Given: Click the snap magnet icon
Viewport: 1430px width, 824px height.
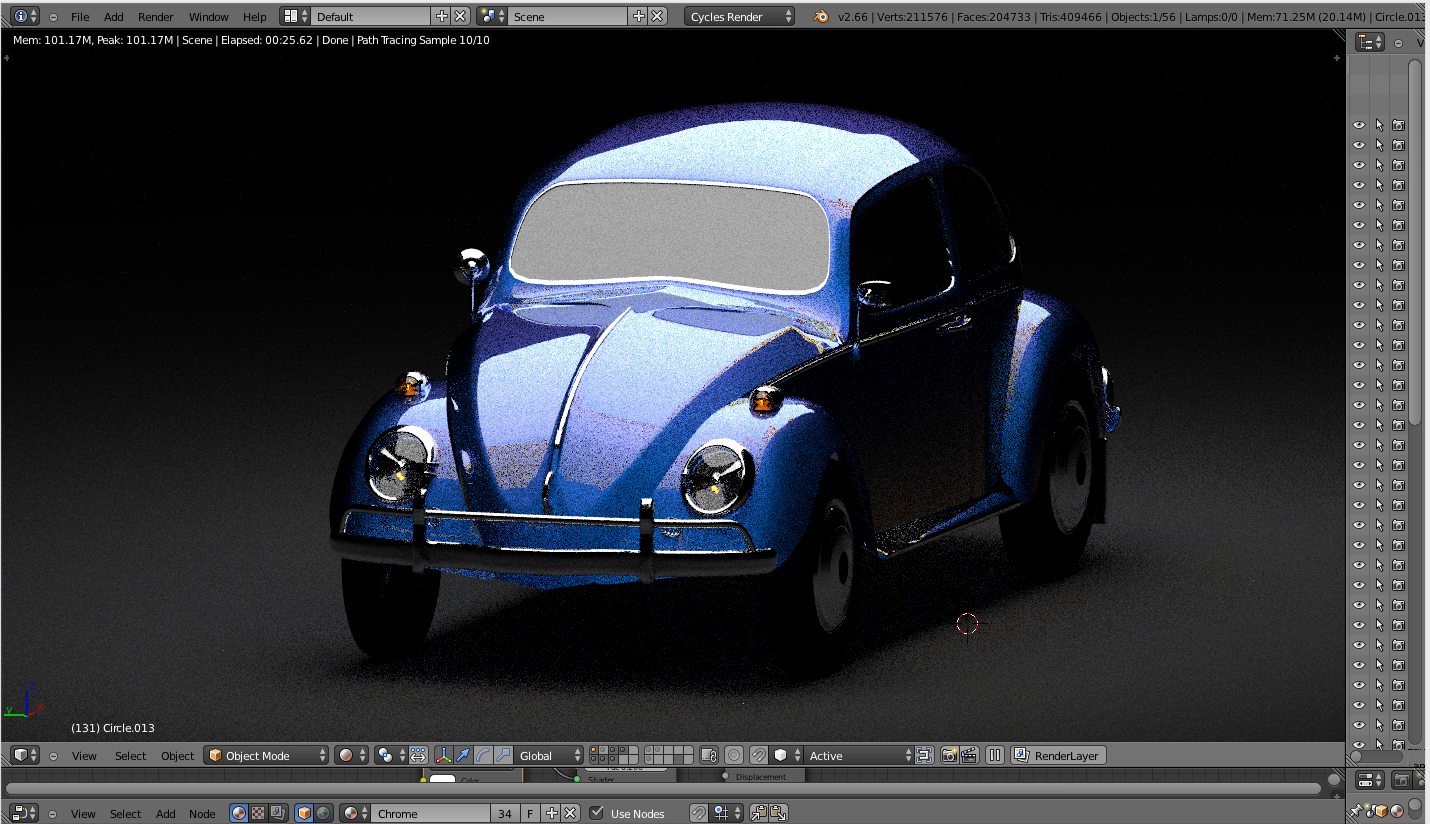Looking at the screenshot, I should (x=759, y=755).
